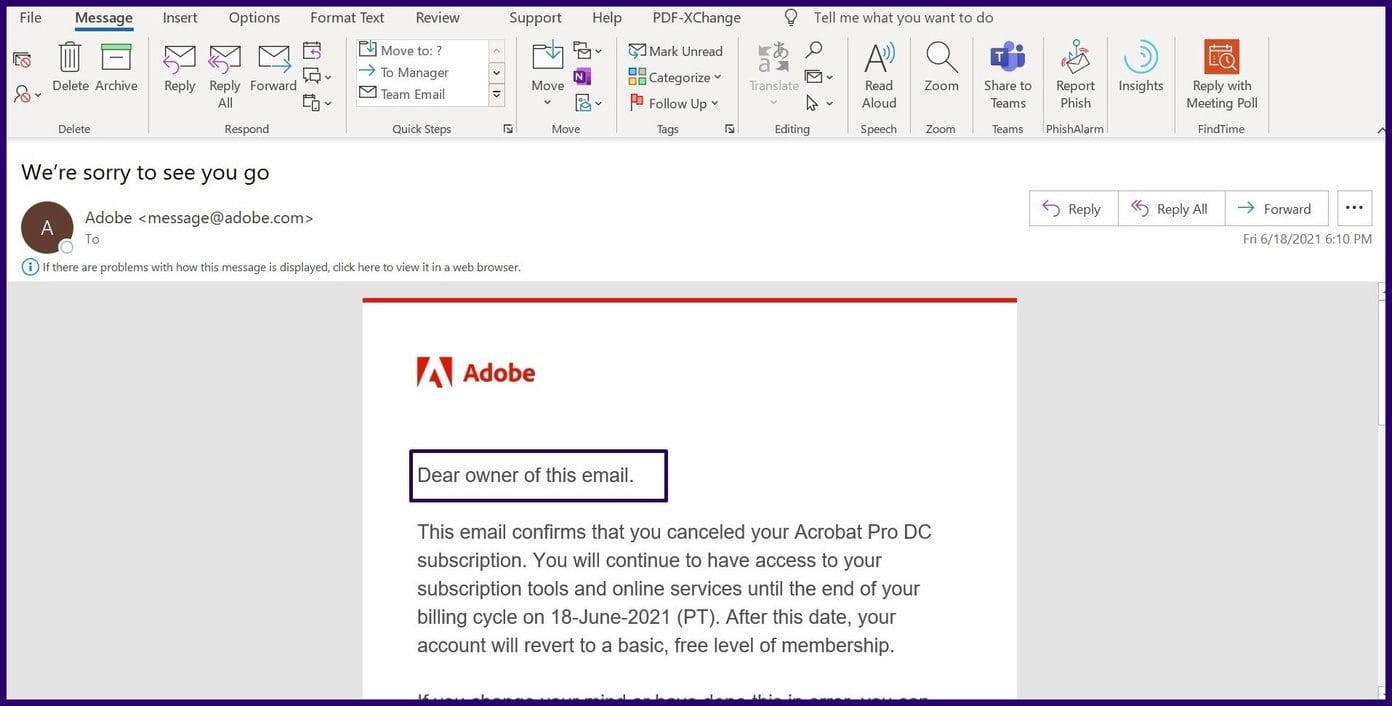Screen dimensions: 1392x706
Task: Click the subject 'We're sorry to see you go'
Action: tap(145, 172)
